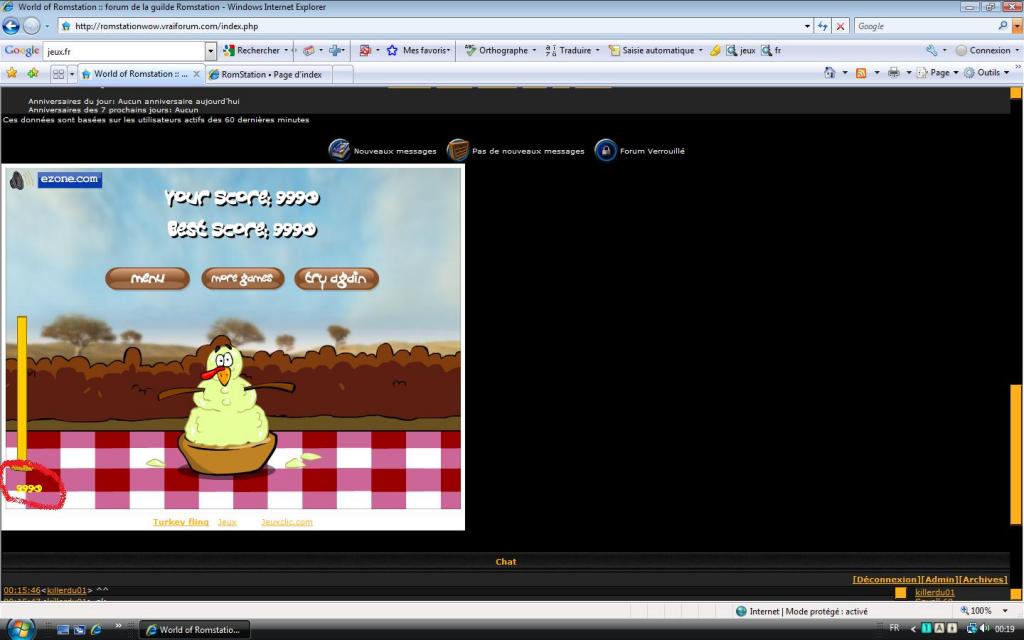This screenshot has width=1024, height=640.
Task: Open the chat Archives link
Action: [x=984, y=579]
